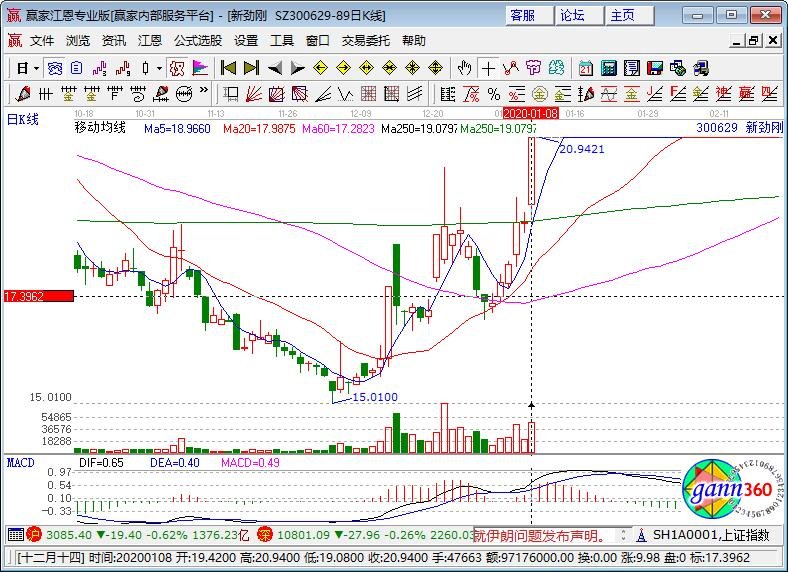Click the plain black percent icon
The height and width of the screenshot is (572, 788).
point(494,93)
